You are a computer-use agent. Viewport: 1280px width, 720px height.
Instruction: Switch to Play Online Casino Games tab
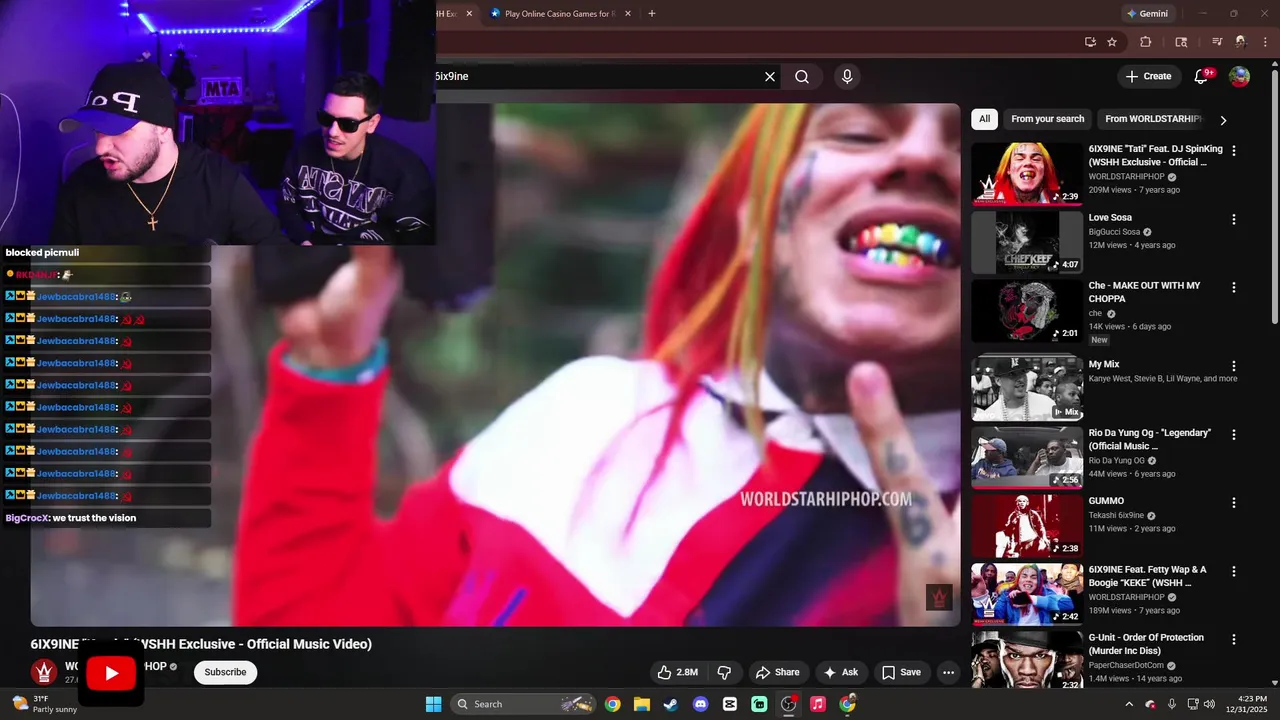coord(559,14)
